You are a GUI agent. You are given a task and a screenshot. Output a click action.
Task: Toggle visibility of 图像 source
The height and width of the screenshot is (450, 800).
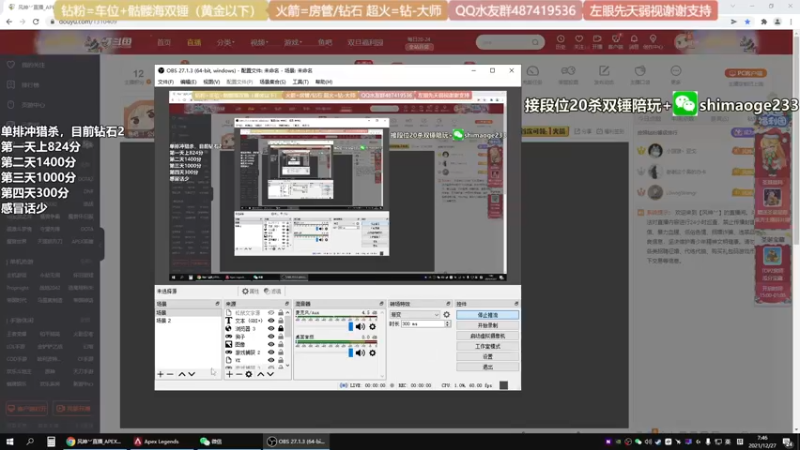(x=271, y=344)
